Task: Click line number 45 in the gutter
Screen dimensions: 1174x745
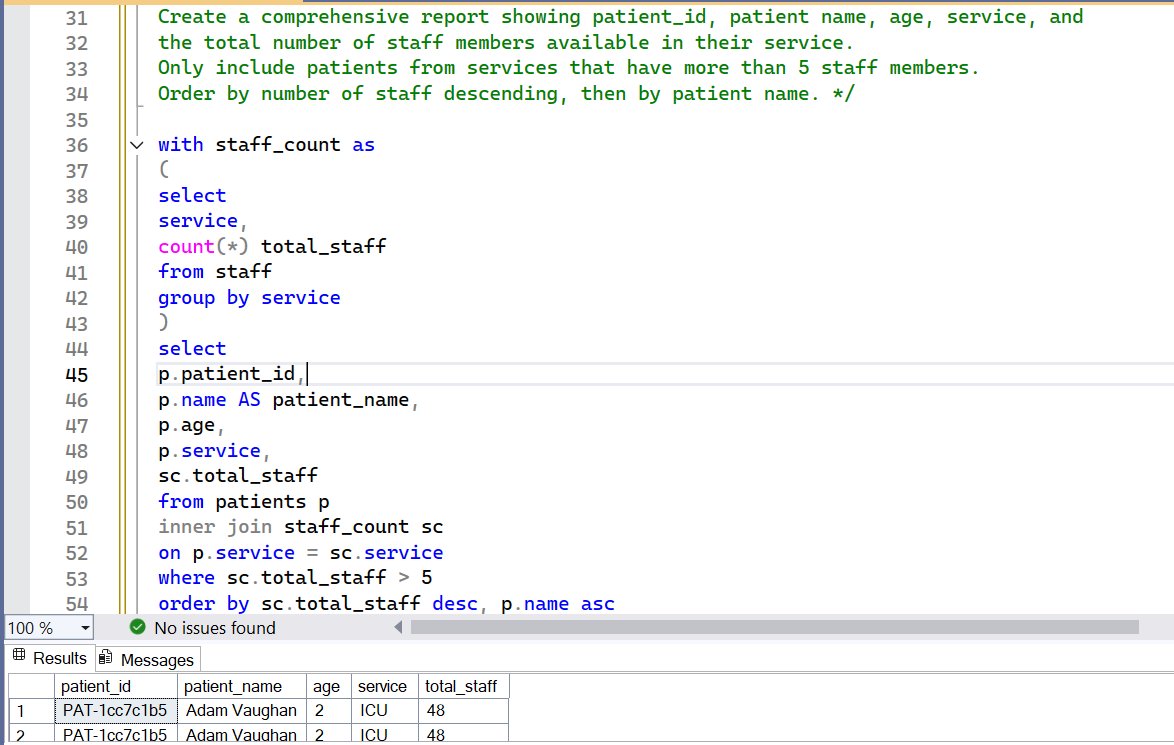Action: click(x=76, y=374)
